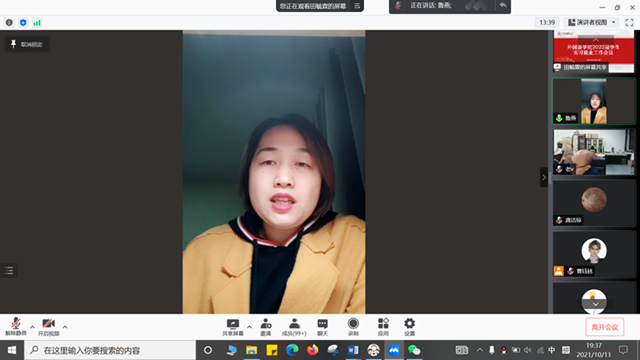The height and width of the screenshot is (360, 640).
Task: Click 离开会议 leave meeting button
Action: tap(605, 327)
